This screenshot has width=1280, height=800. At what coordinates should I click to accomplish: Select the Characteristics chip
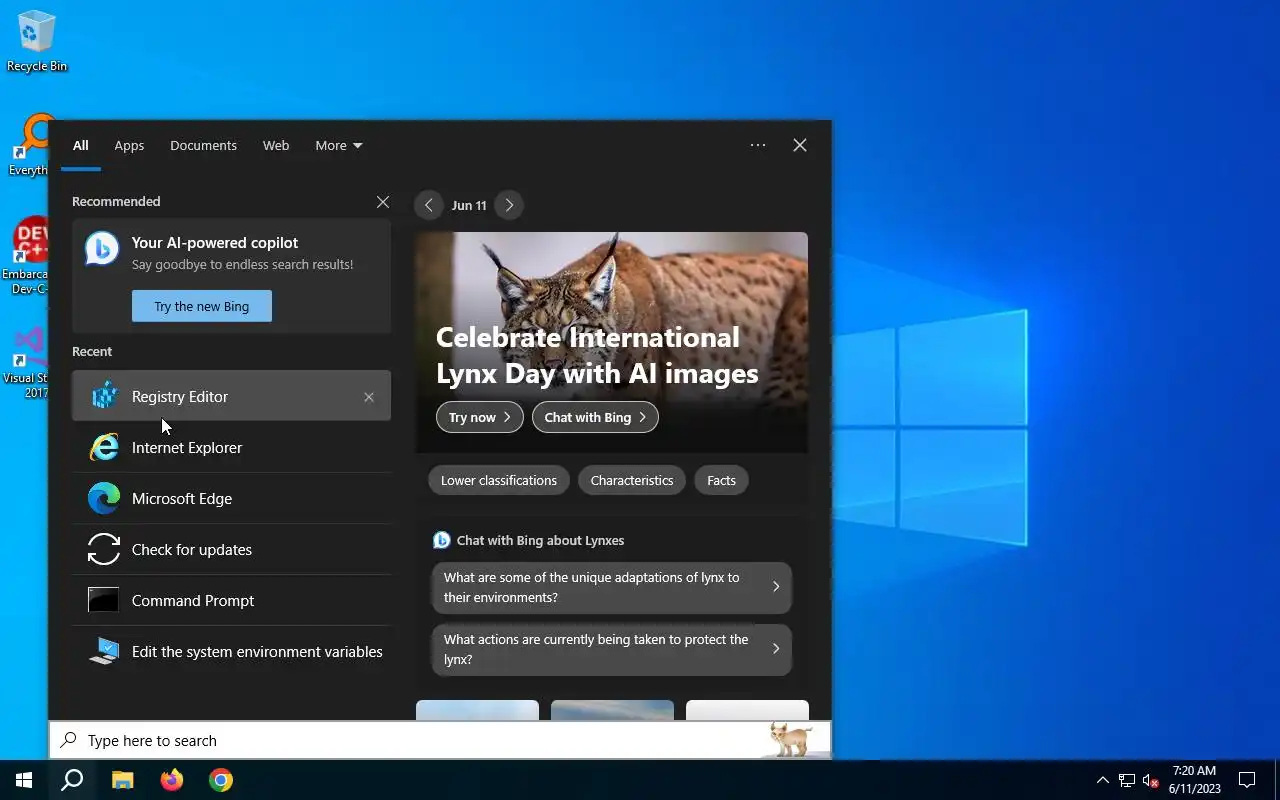click(x=632, y=480)
